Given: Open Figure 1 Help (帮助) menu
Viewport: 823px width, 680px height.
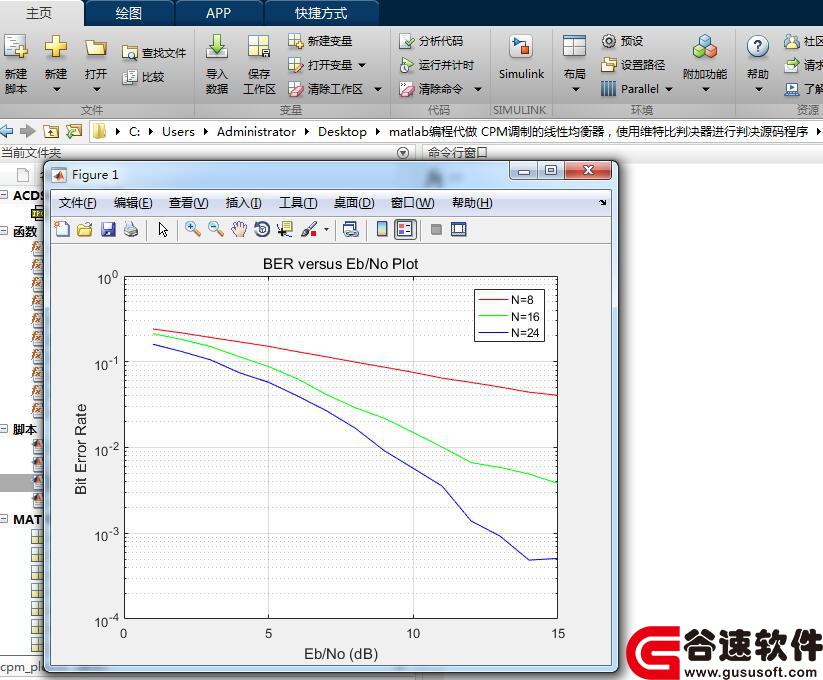Looking at the screenshot, I should point(472,203).
